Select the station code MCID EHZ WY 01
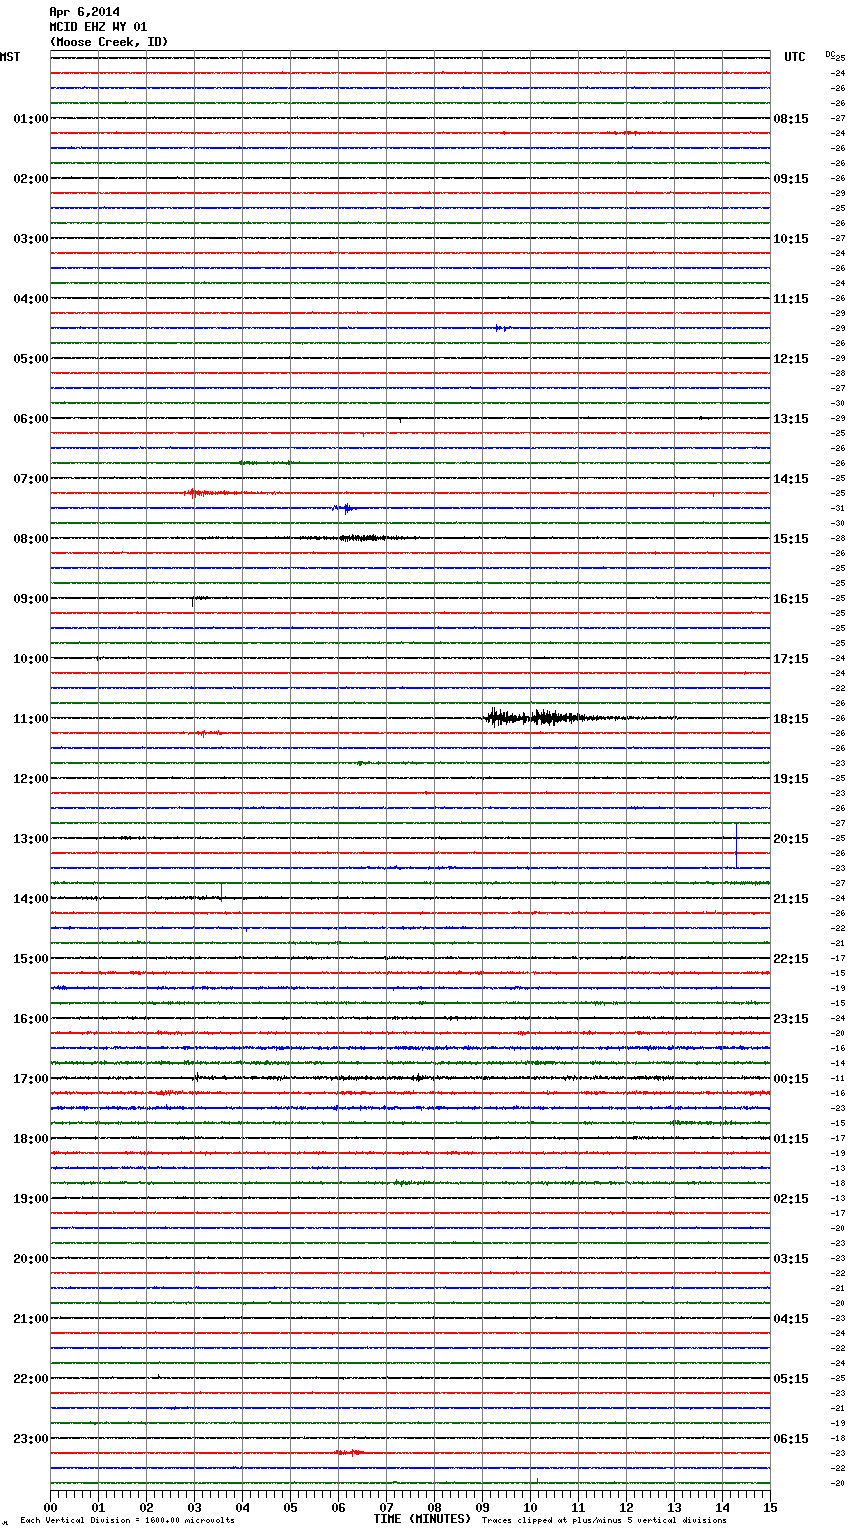This screenshot has height=1534, width=850. (98, 27)
